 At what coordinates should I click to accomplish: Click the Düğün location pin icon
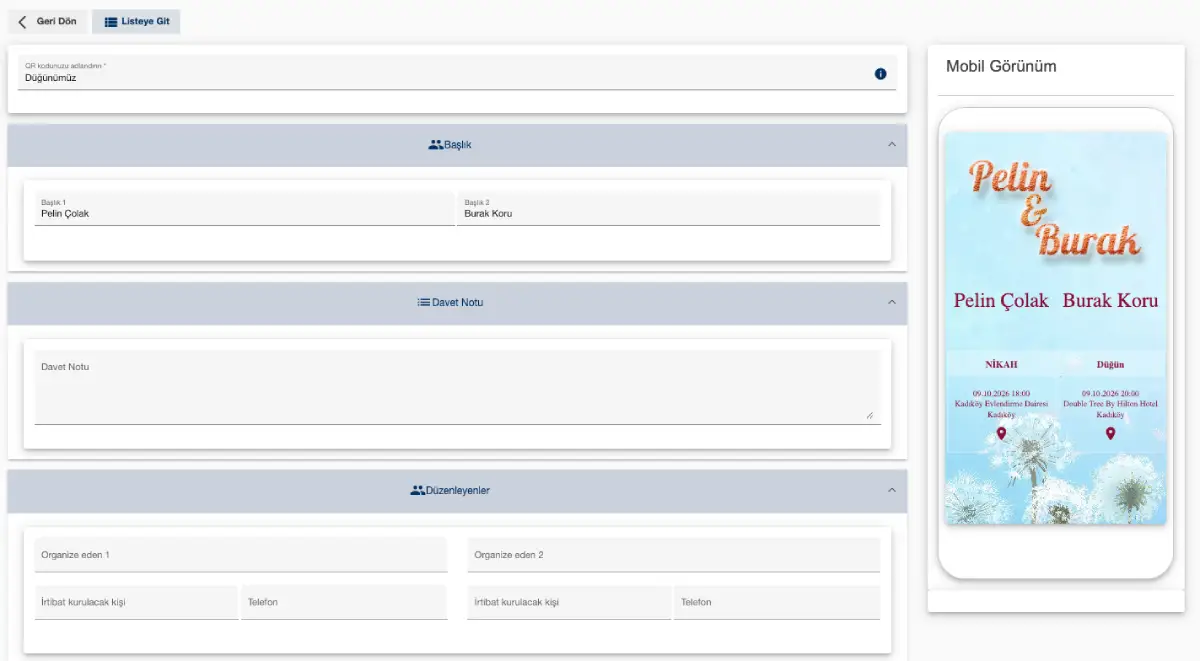(x=1110, y=433)
